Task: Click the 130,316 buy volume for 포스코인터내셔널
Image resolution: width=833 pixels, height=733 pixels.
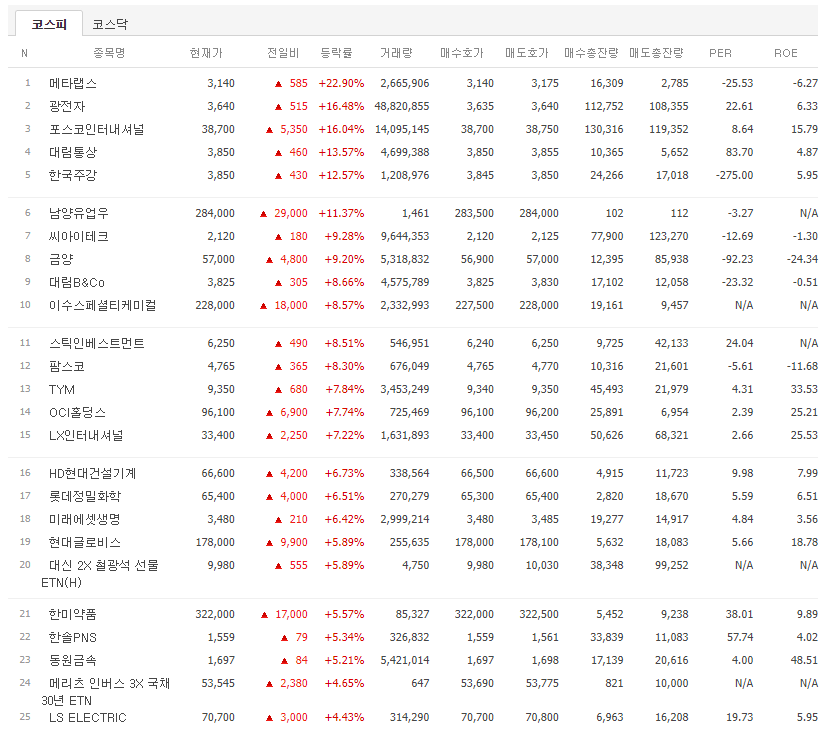Action: 604,129
